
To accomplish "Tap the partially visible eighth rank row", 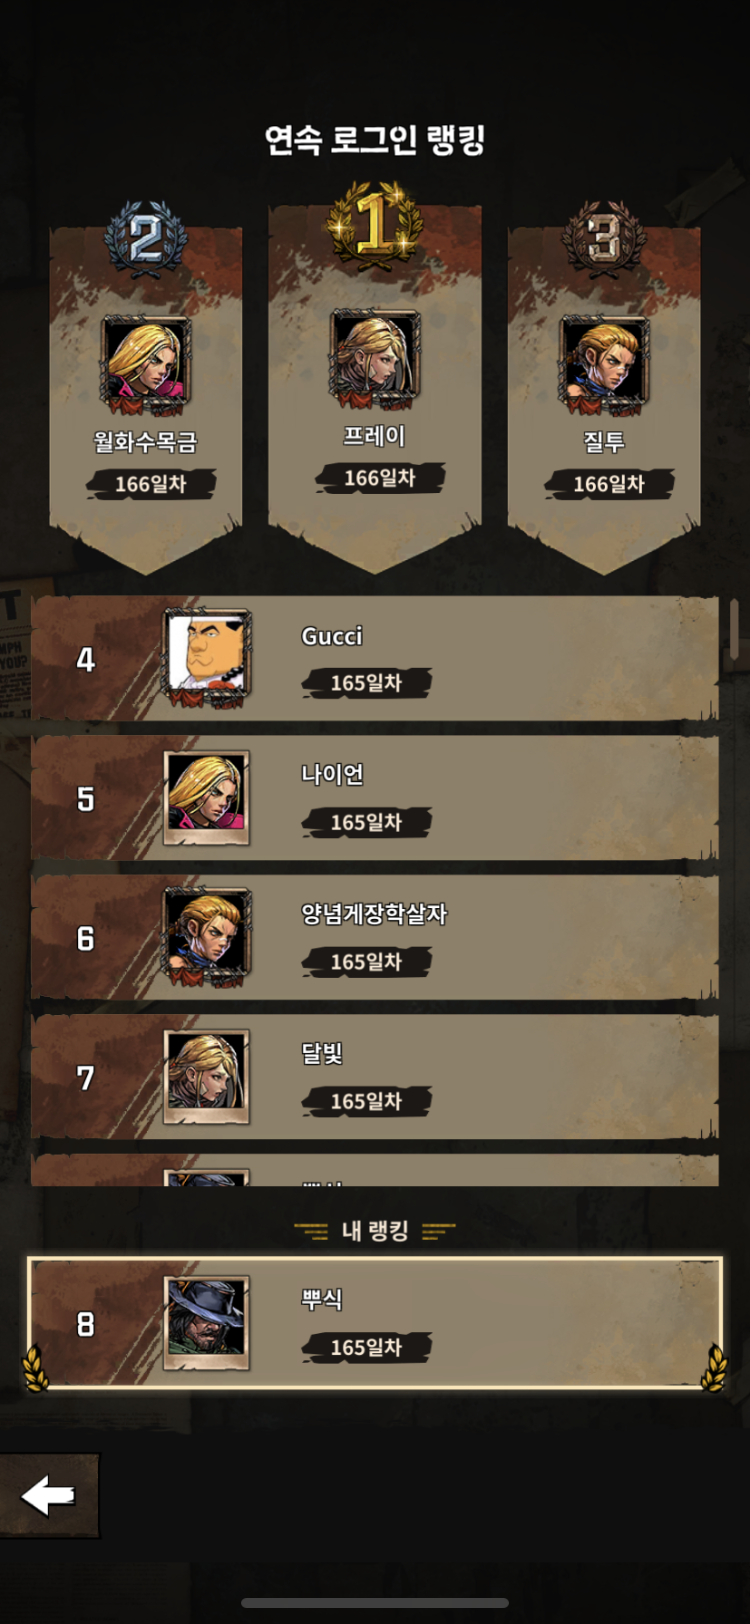I will click(x=375, y=1170).
